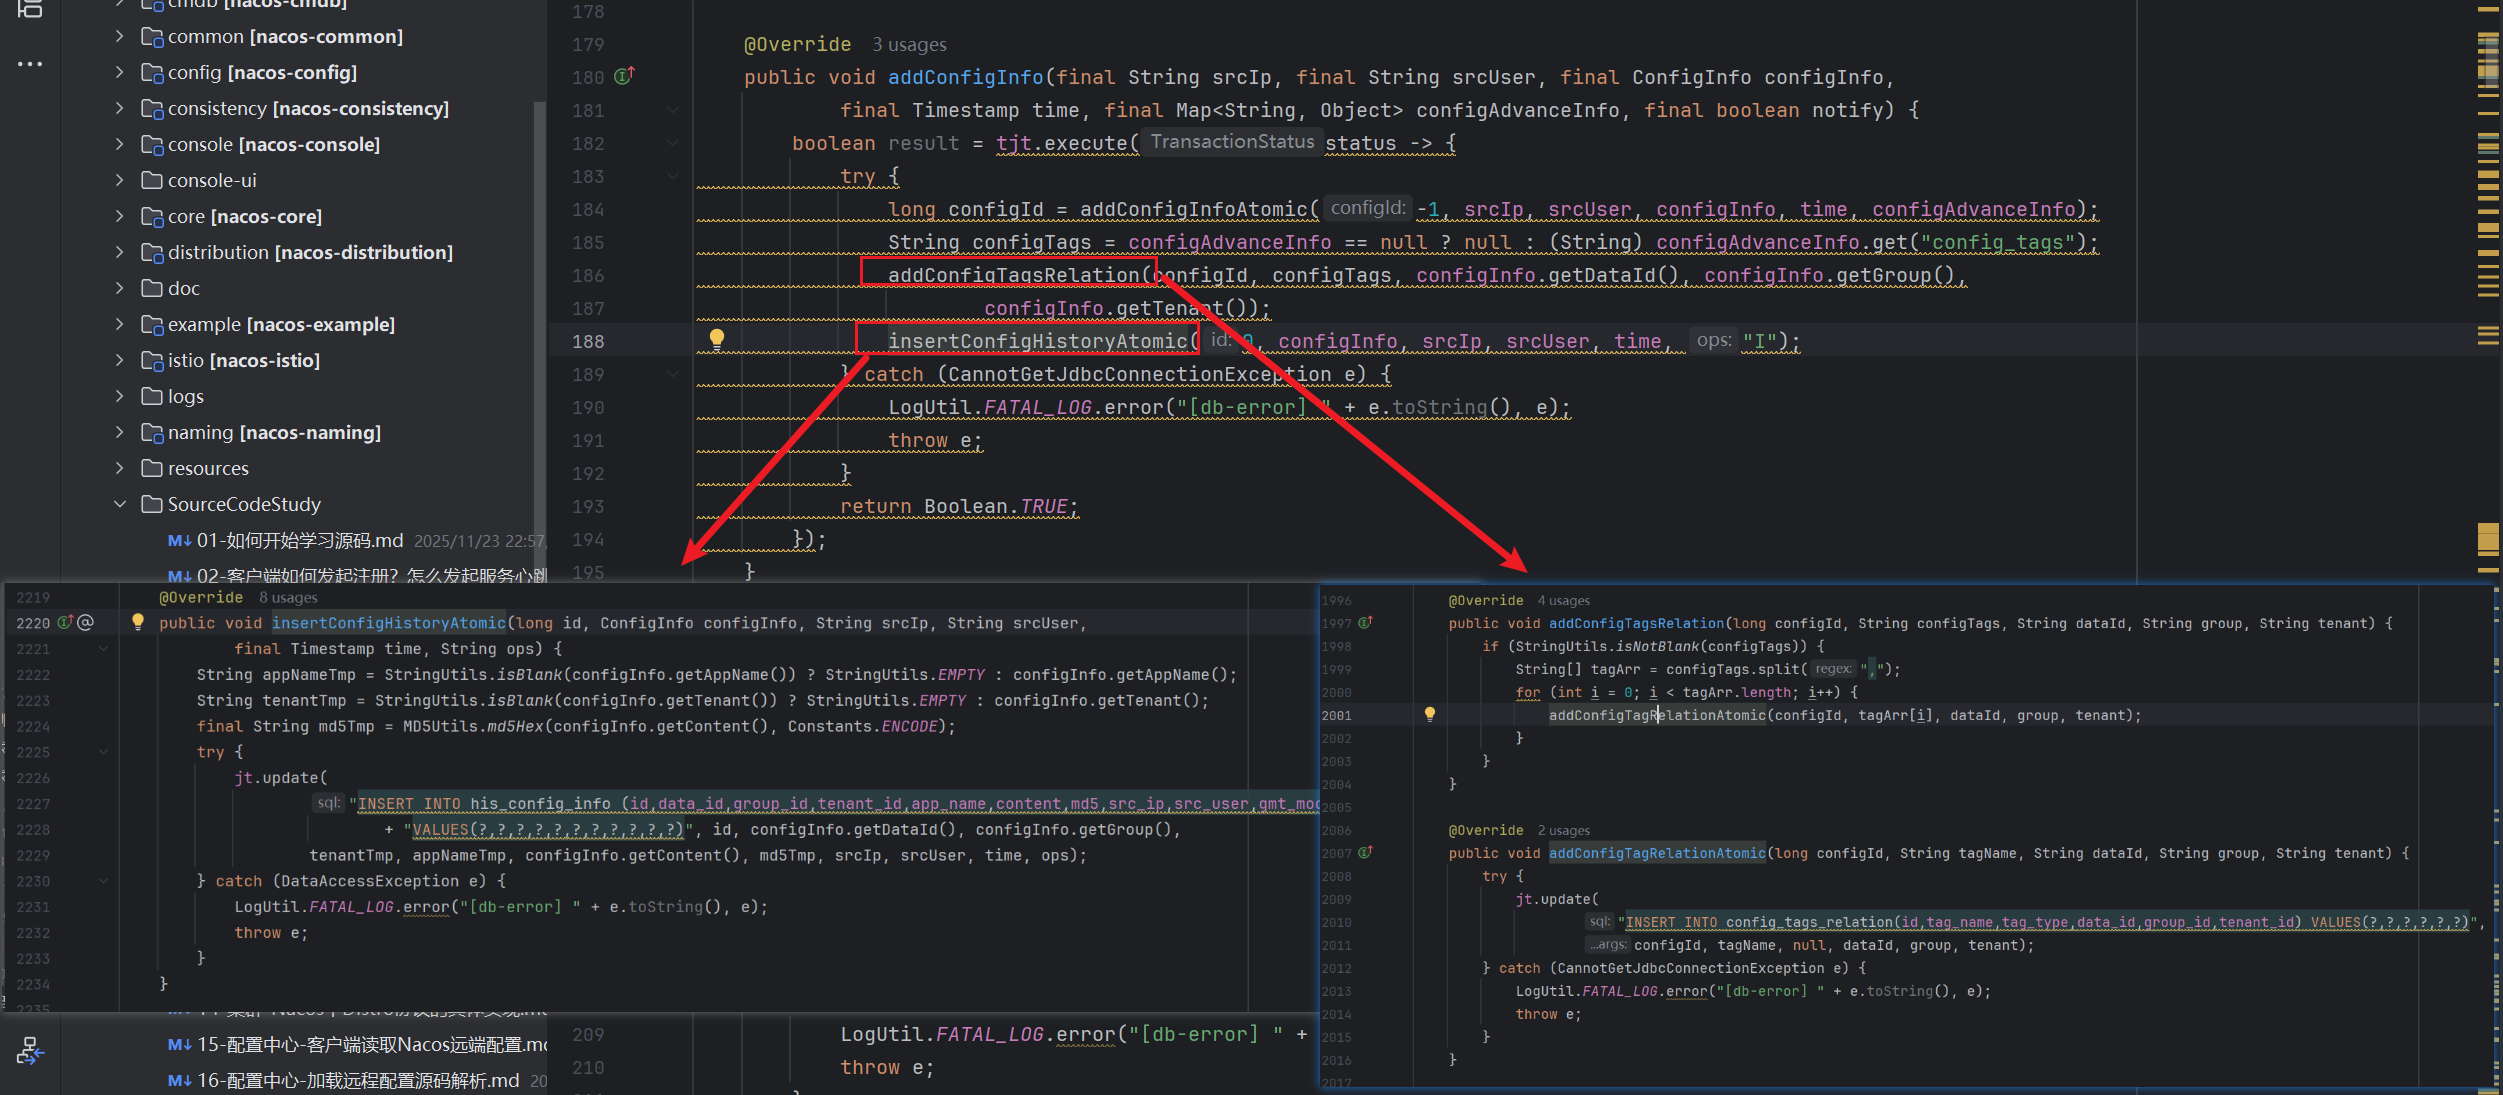Toggle the code fold marker at line 189

(672, 374)
